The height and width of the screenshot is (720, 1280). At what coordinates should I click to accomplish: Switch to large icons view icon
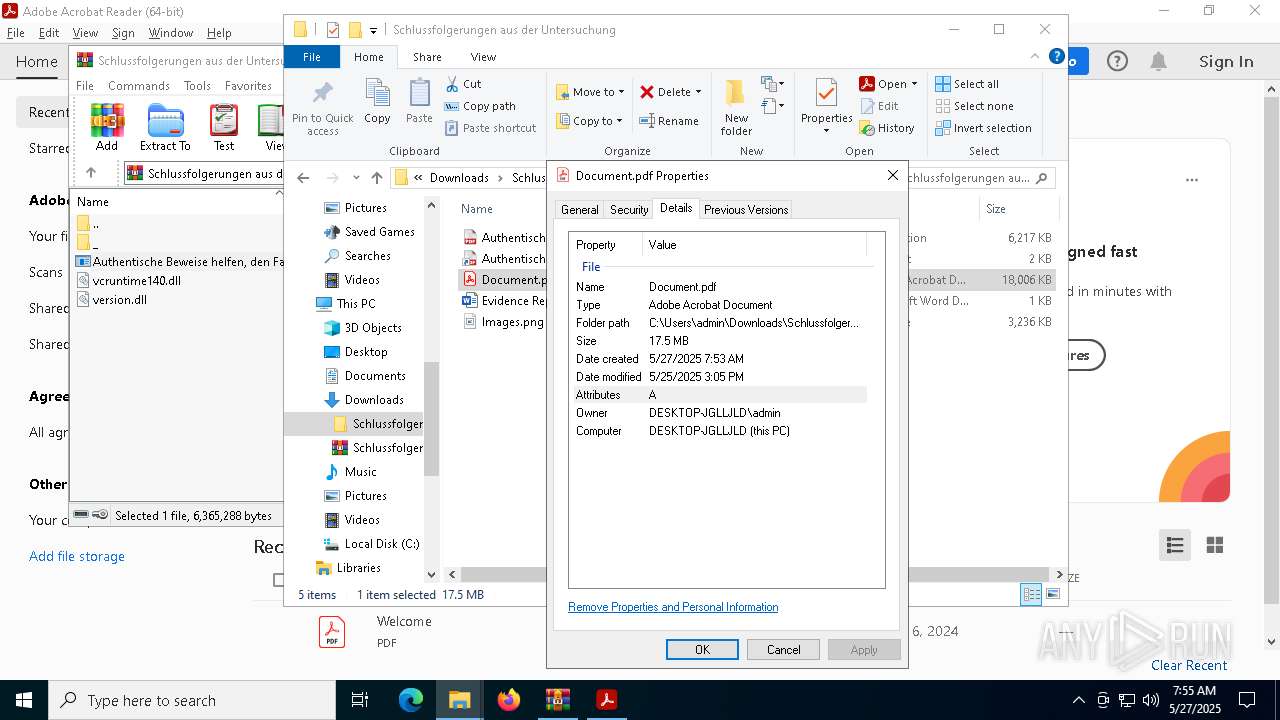coord(1052,594)
